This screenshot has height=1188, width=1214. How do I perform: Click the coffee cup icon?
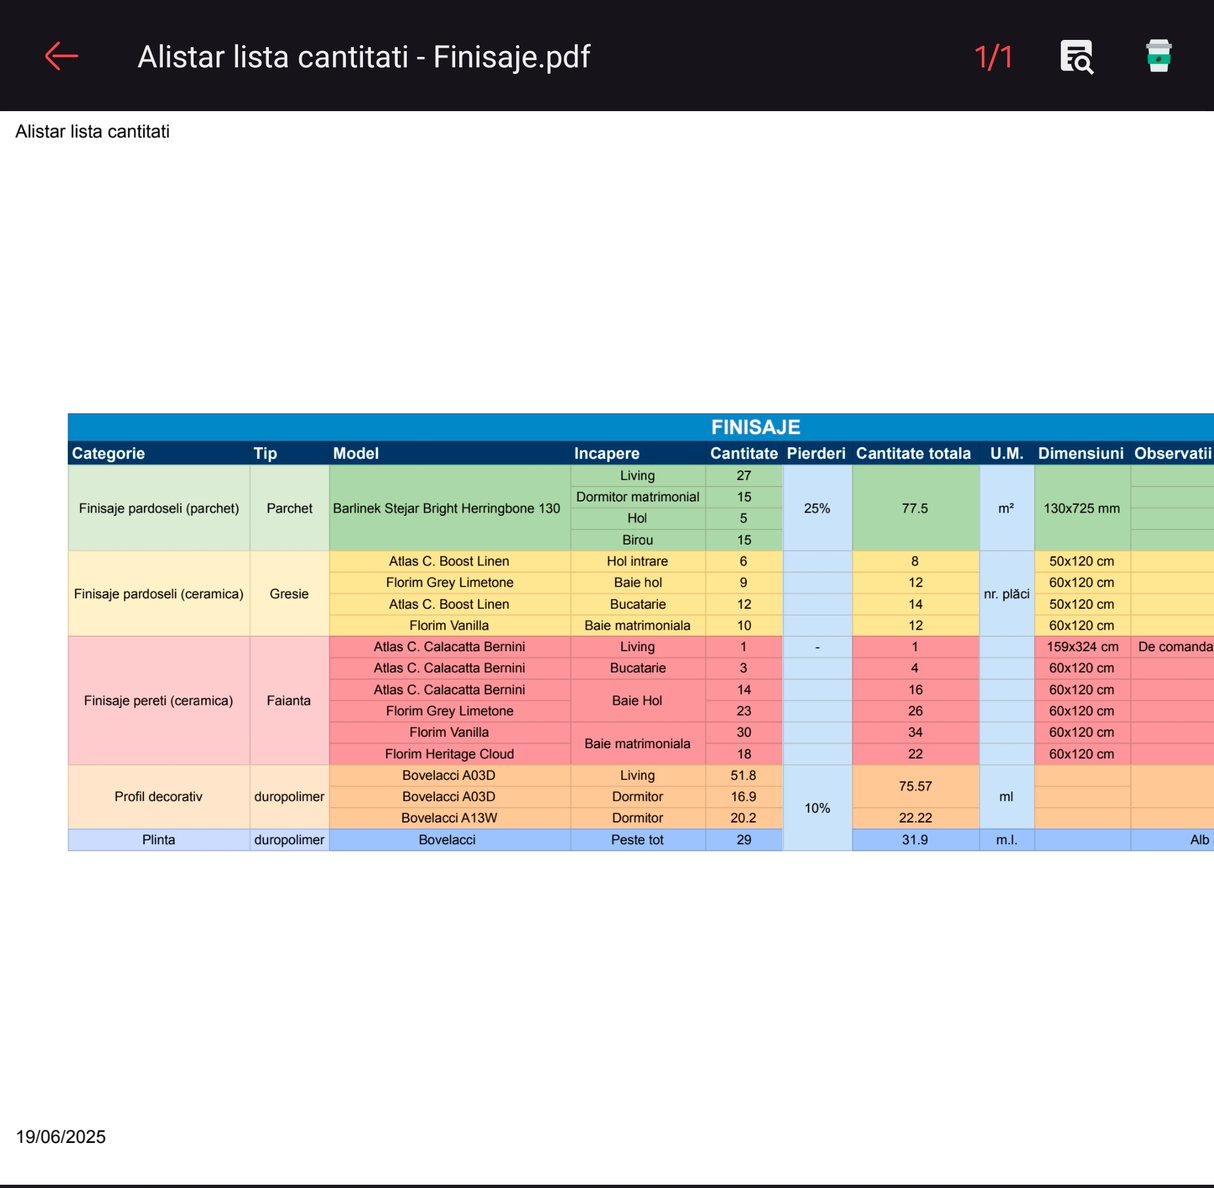(x=1158, y=56)
